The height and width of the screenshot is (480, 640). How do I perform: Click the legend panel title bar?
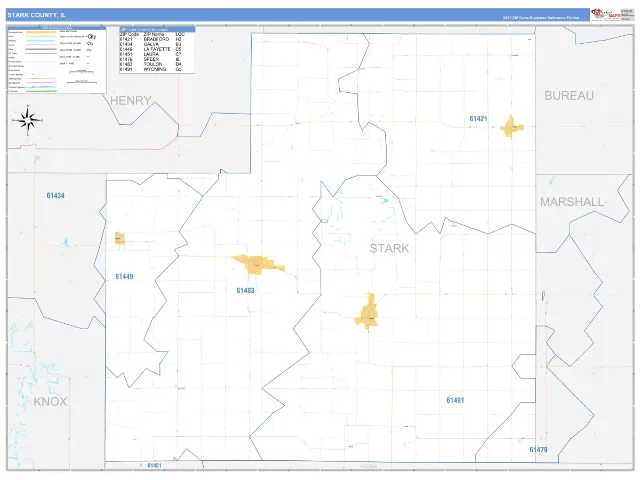57,28
